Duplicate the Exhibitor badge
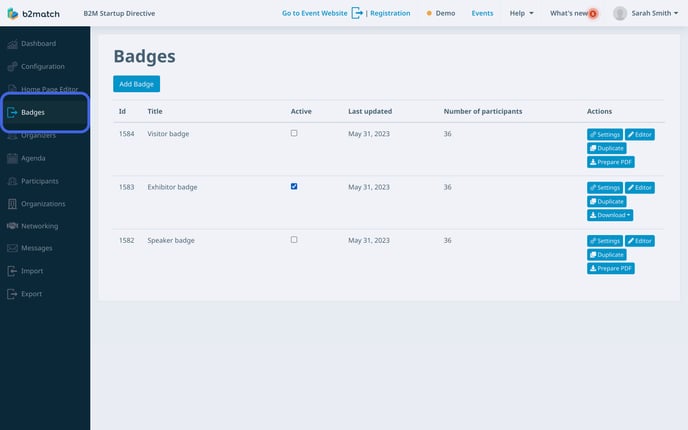This screenshot has width=688, height=430. tap(606, 201)
